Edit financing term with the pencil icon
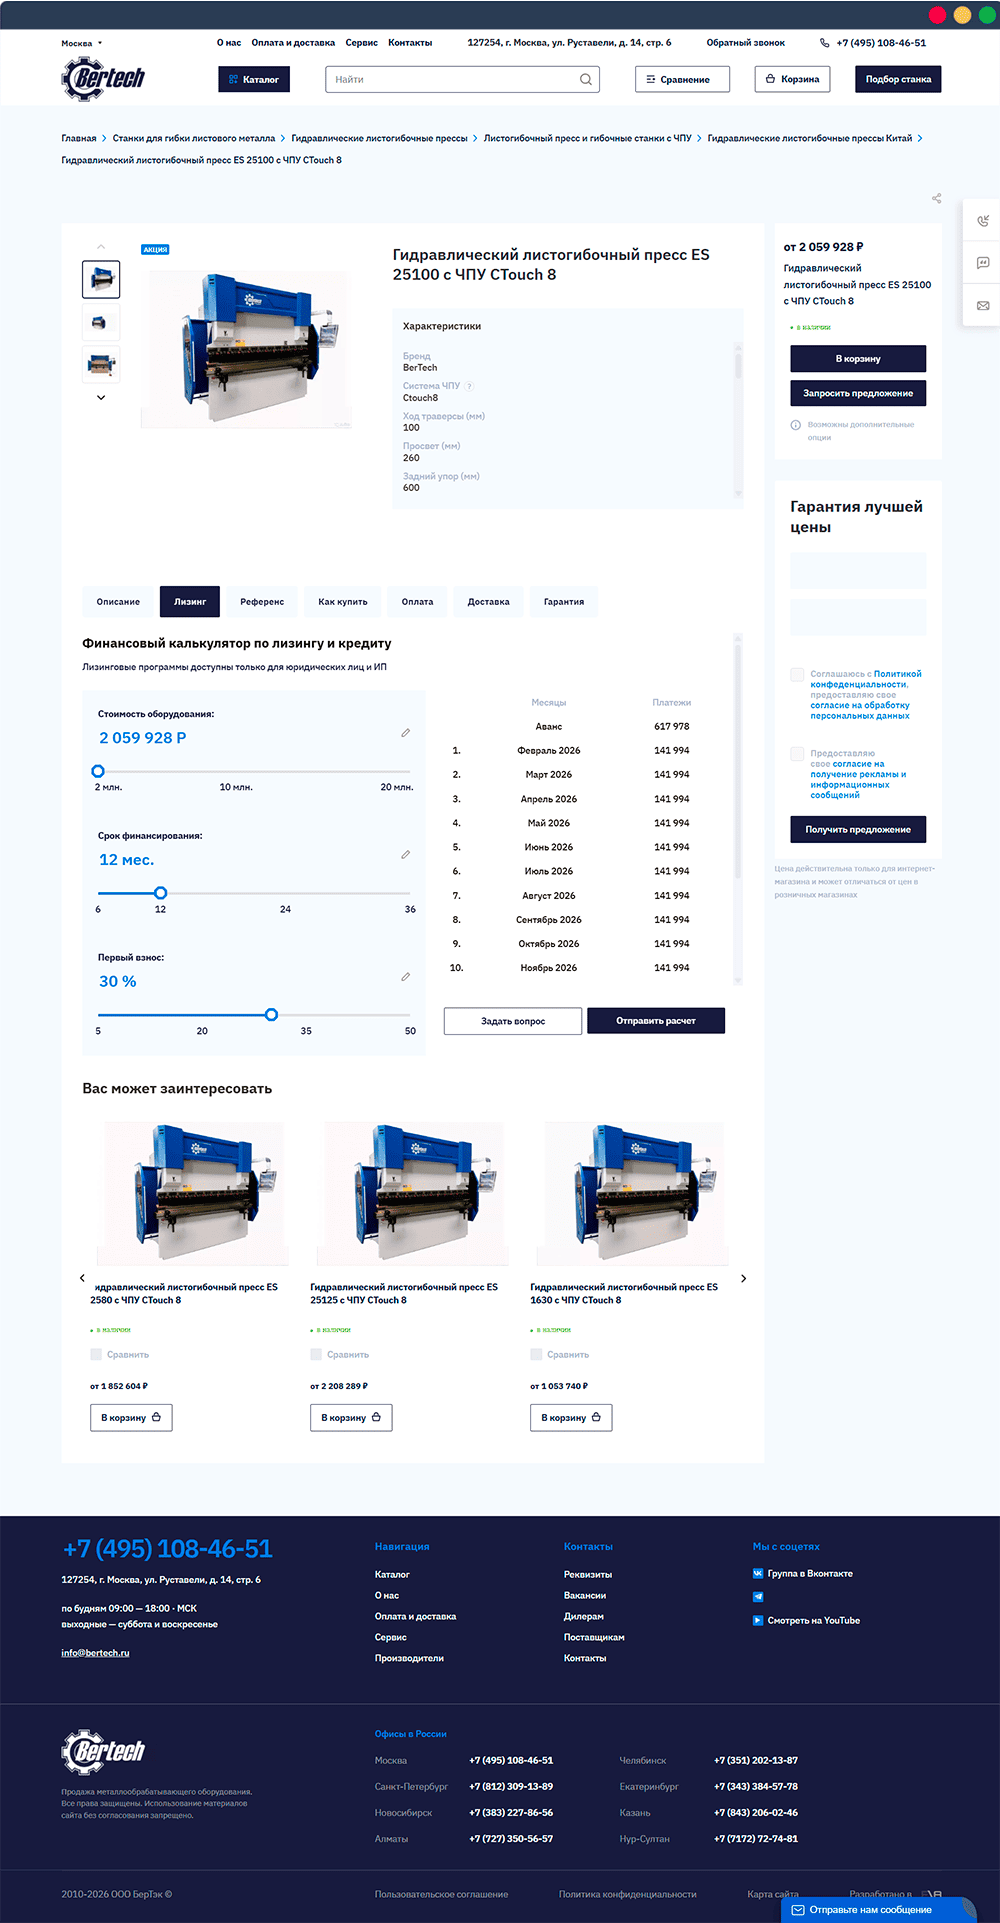Image resolution: width=1000 pixels, height=1923 pixels. pyautogui.click(x=405, y=855)
